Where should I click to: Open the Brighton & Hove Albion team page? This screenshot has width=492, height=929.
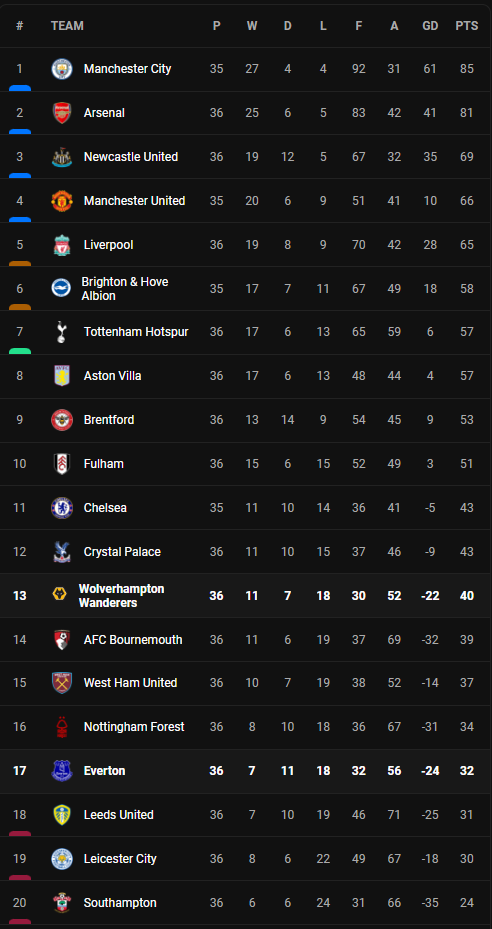coord(125,289)
